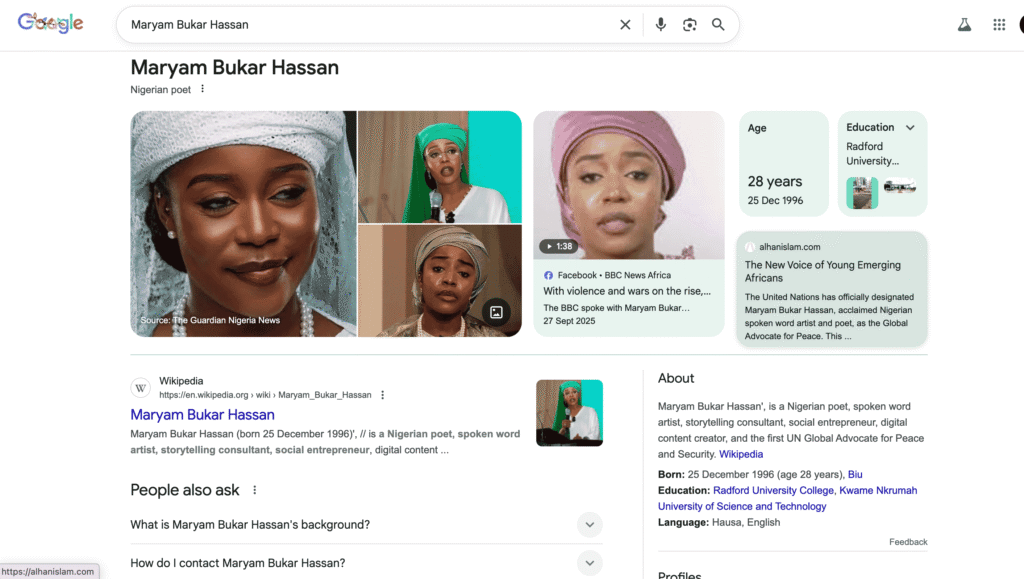
Task: Start voice search with microphone icon
Action: [x=660, y=25]
